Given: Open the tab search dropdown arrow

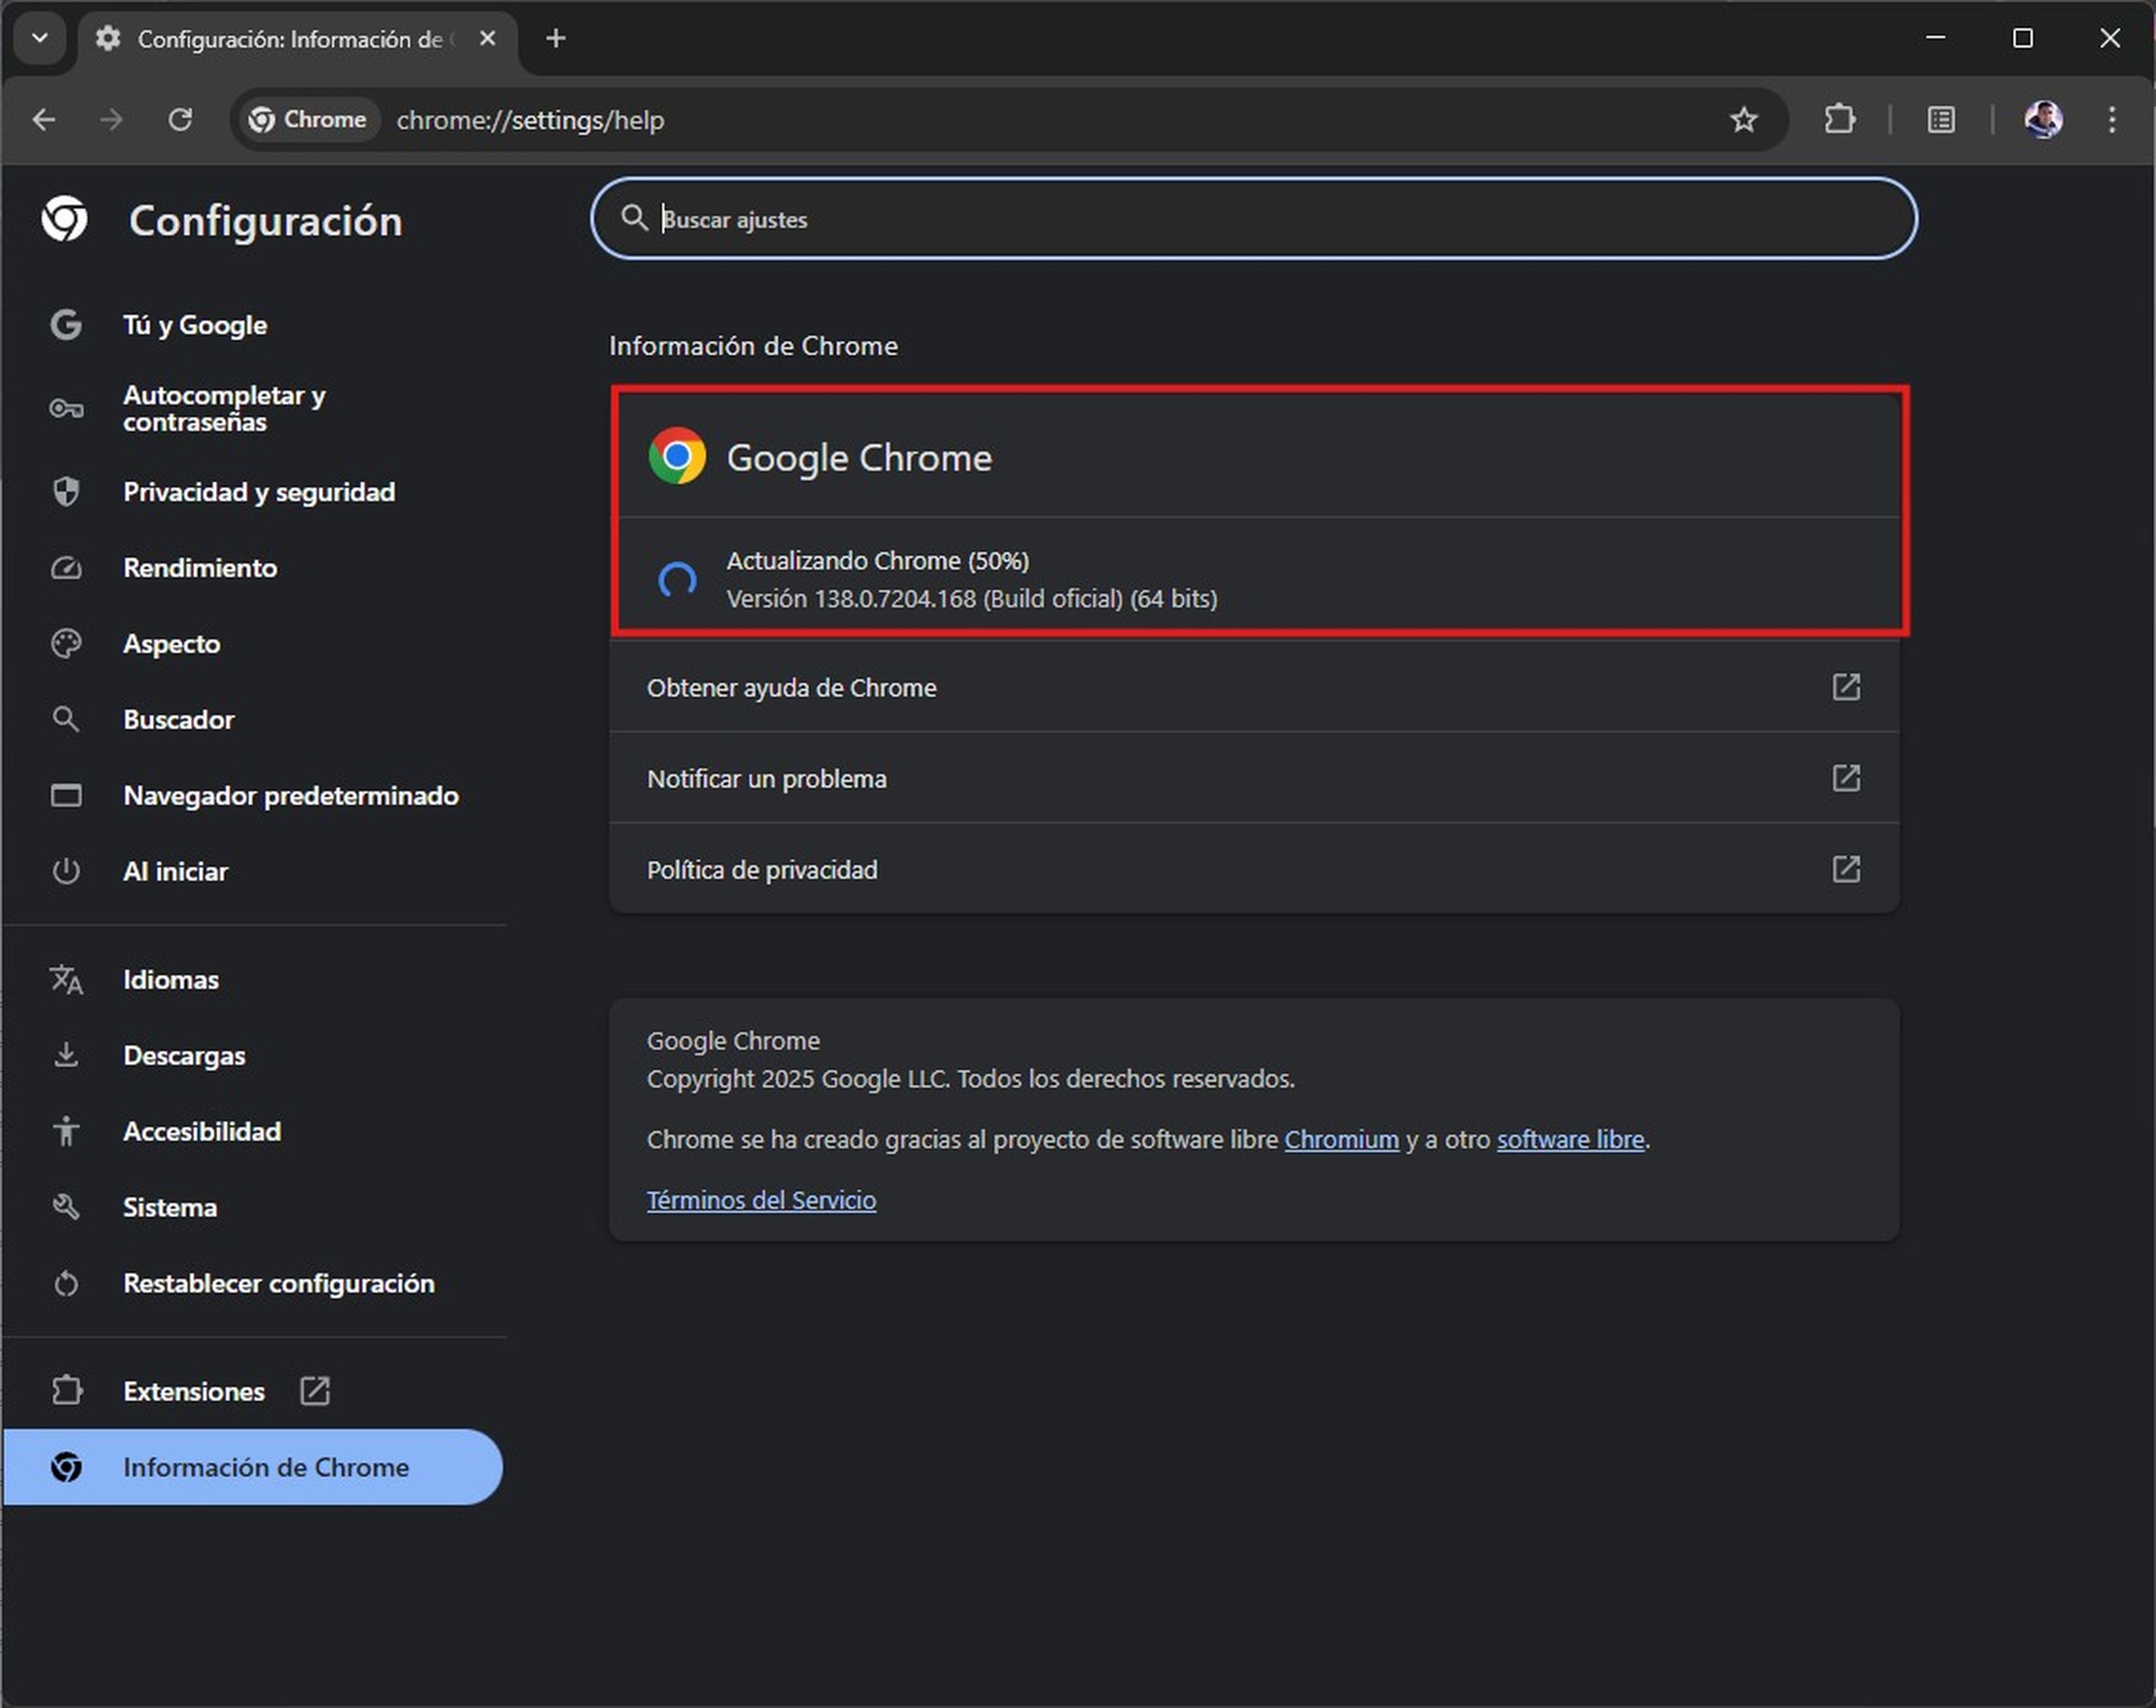Looking at the screenshot, I should pos(40,38).
